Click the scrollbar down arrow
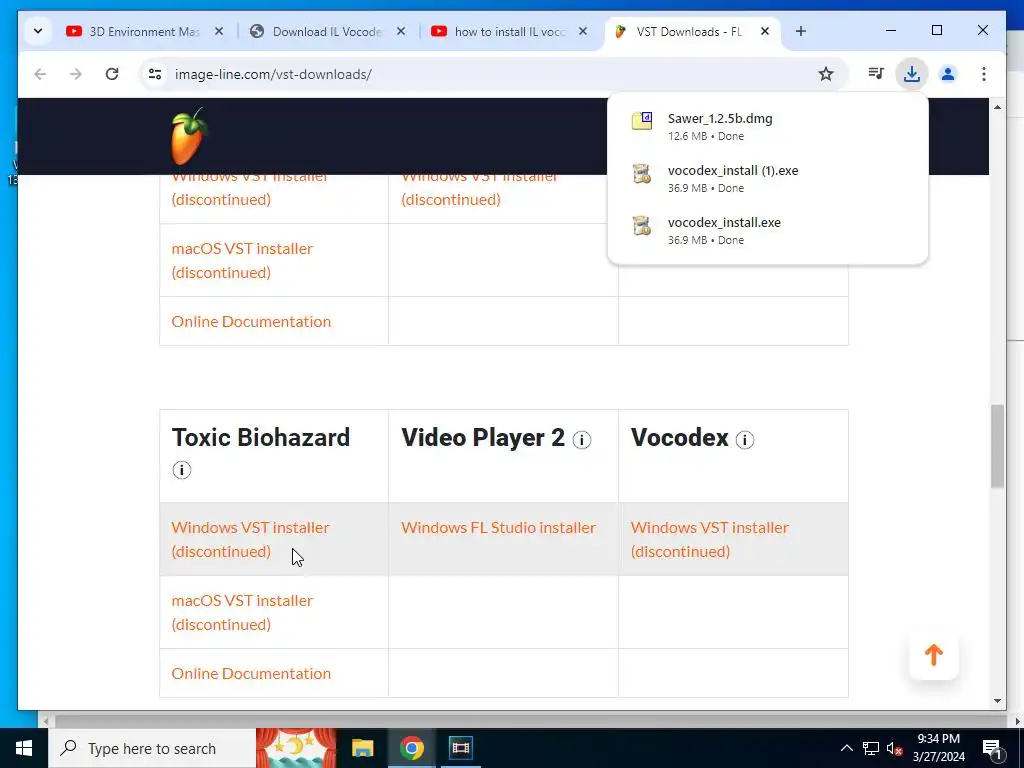Viewport: 1024px width, 768px height. pyautogui.click(x=997, y=701)
